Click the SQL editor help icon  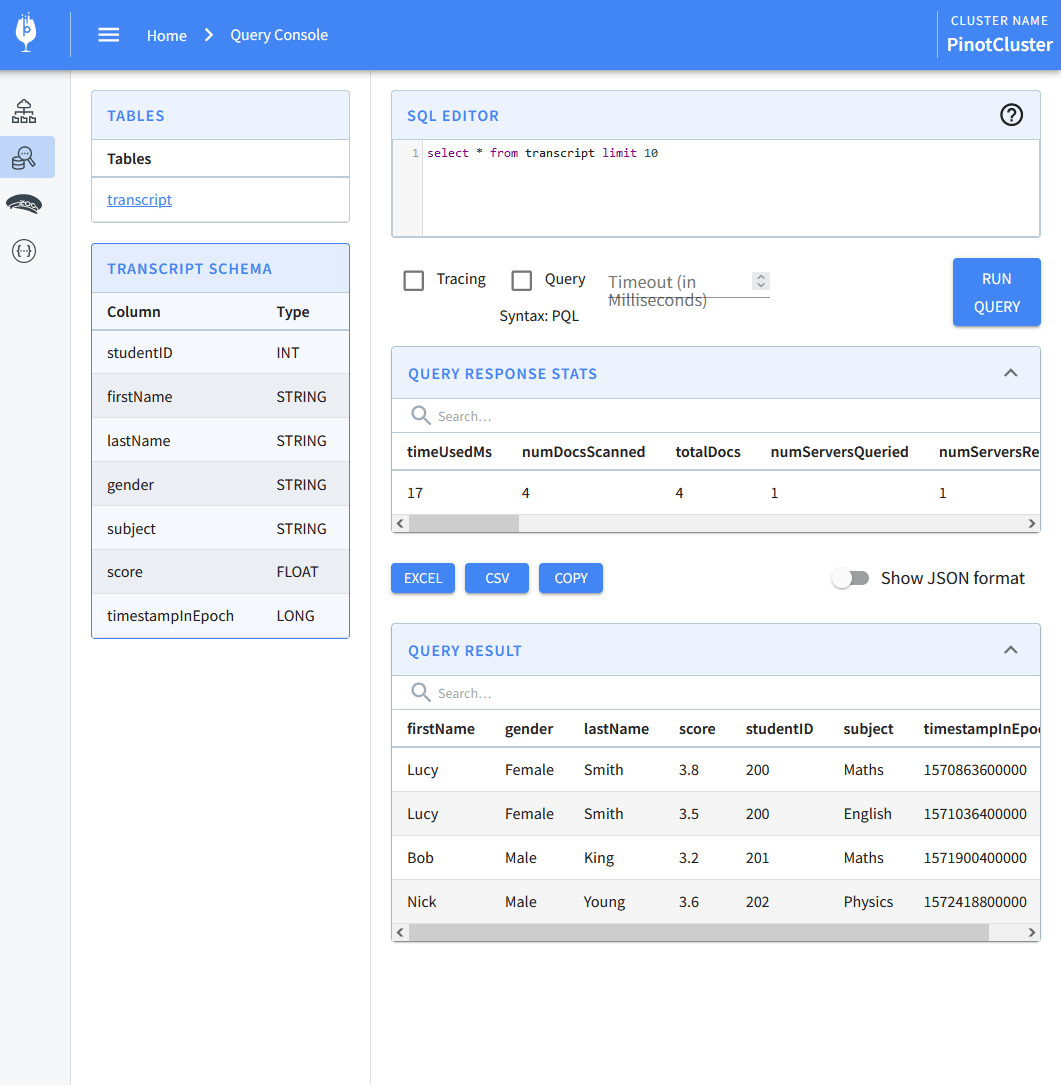click(x=1011, y=115)
